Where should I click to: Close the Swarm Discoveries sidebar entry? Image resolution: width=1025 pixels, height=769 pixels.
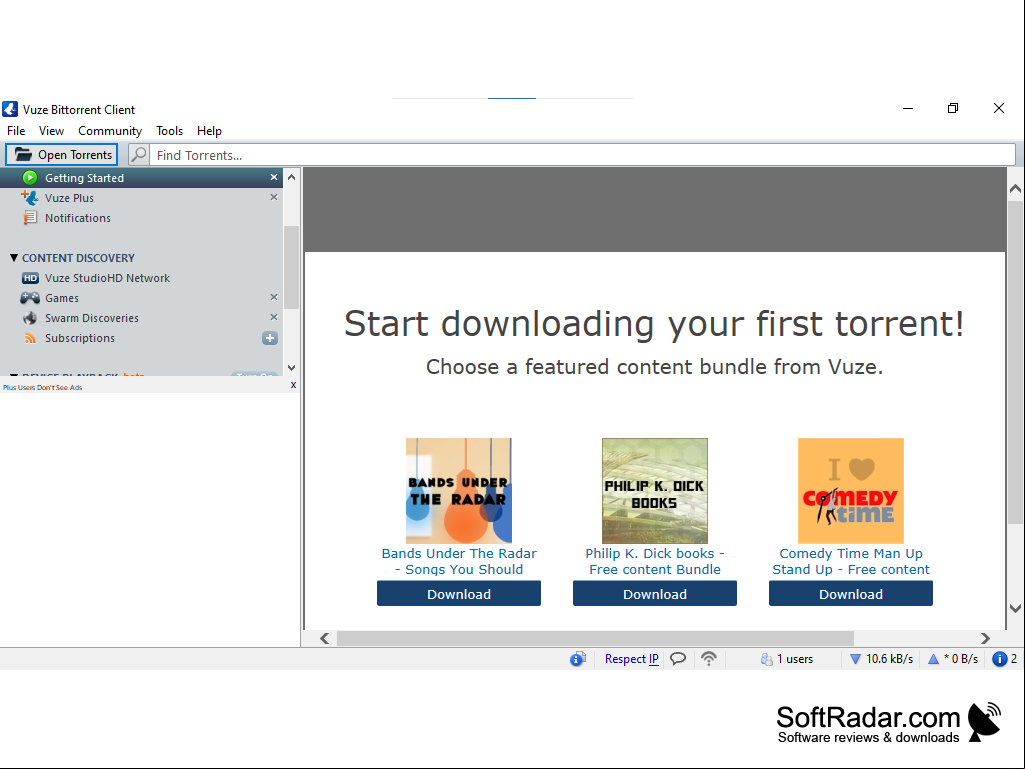pos(274,317)
